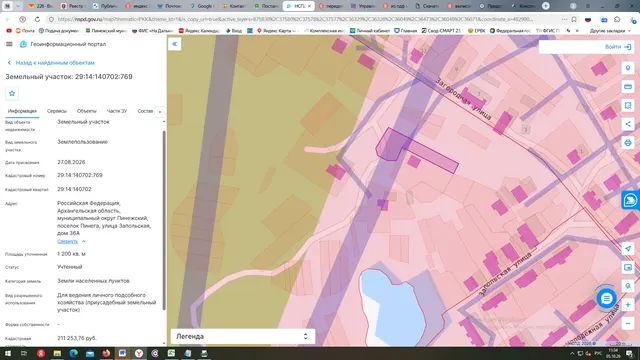Zoom out the map with minus button
The height and width of the screenshot is (360, 640).
(x=628, y=324)
